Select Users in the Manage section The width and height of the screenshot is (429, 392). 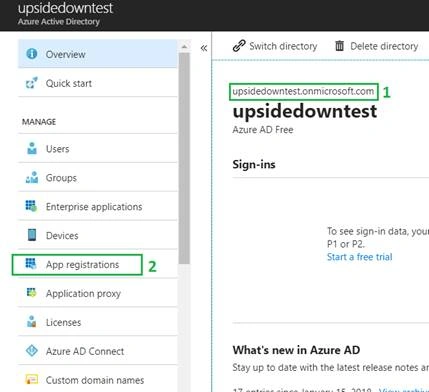coord(97,148)
